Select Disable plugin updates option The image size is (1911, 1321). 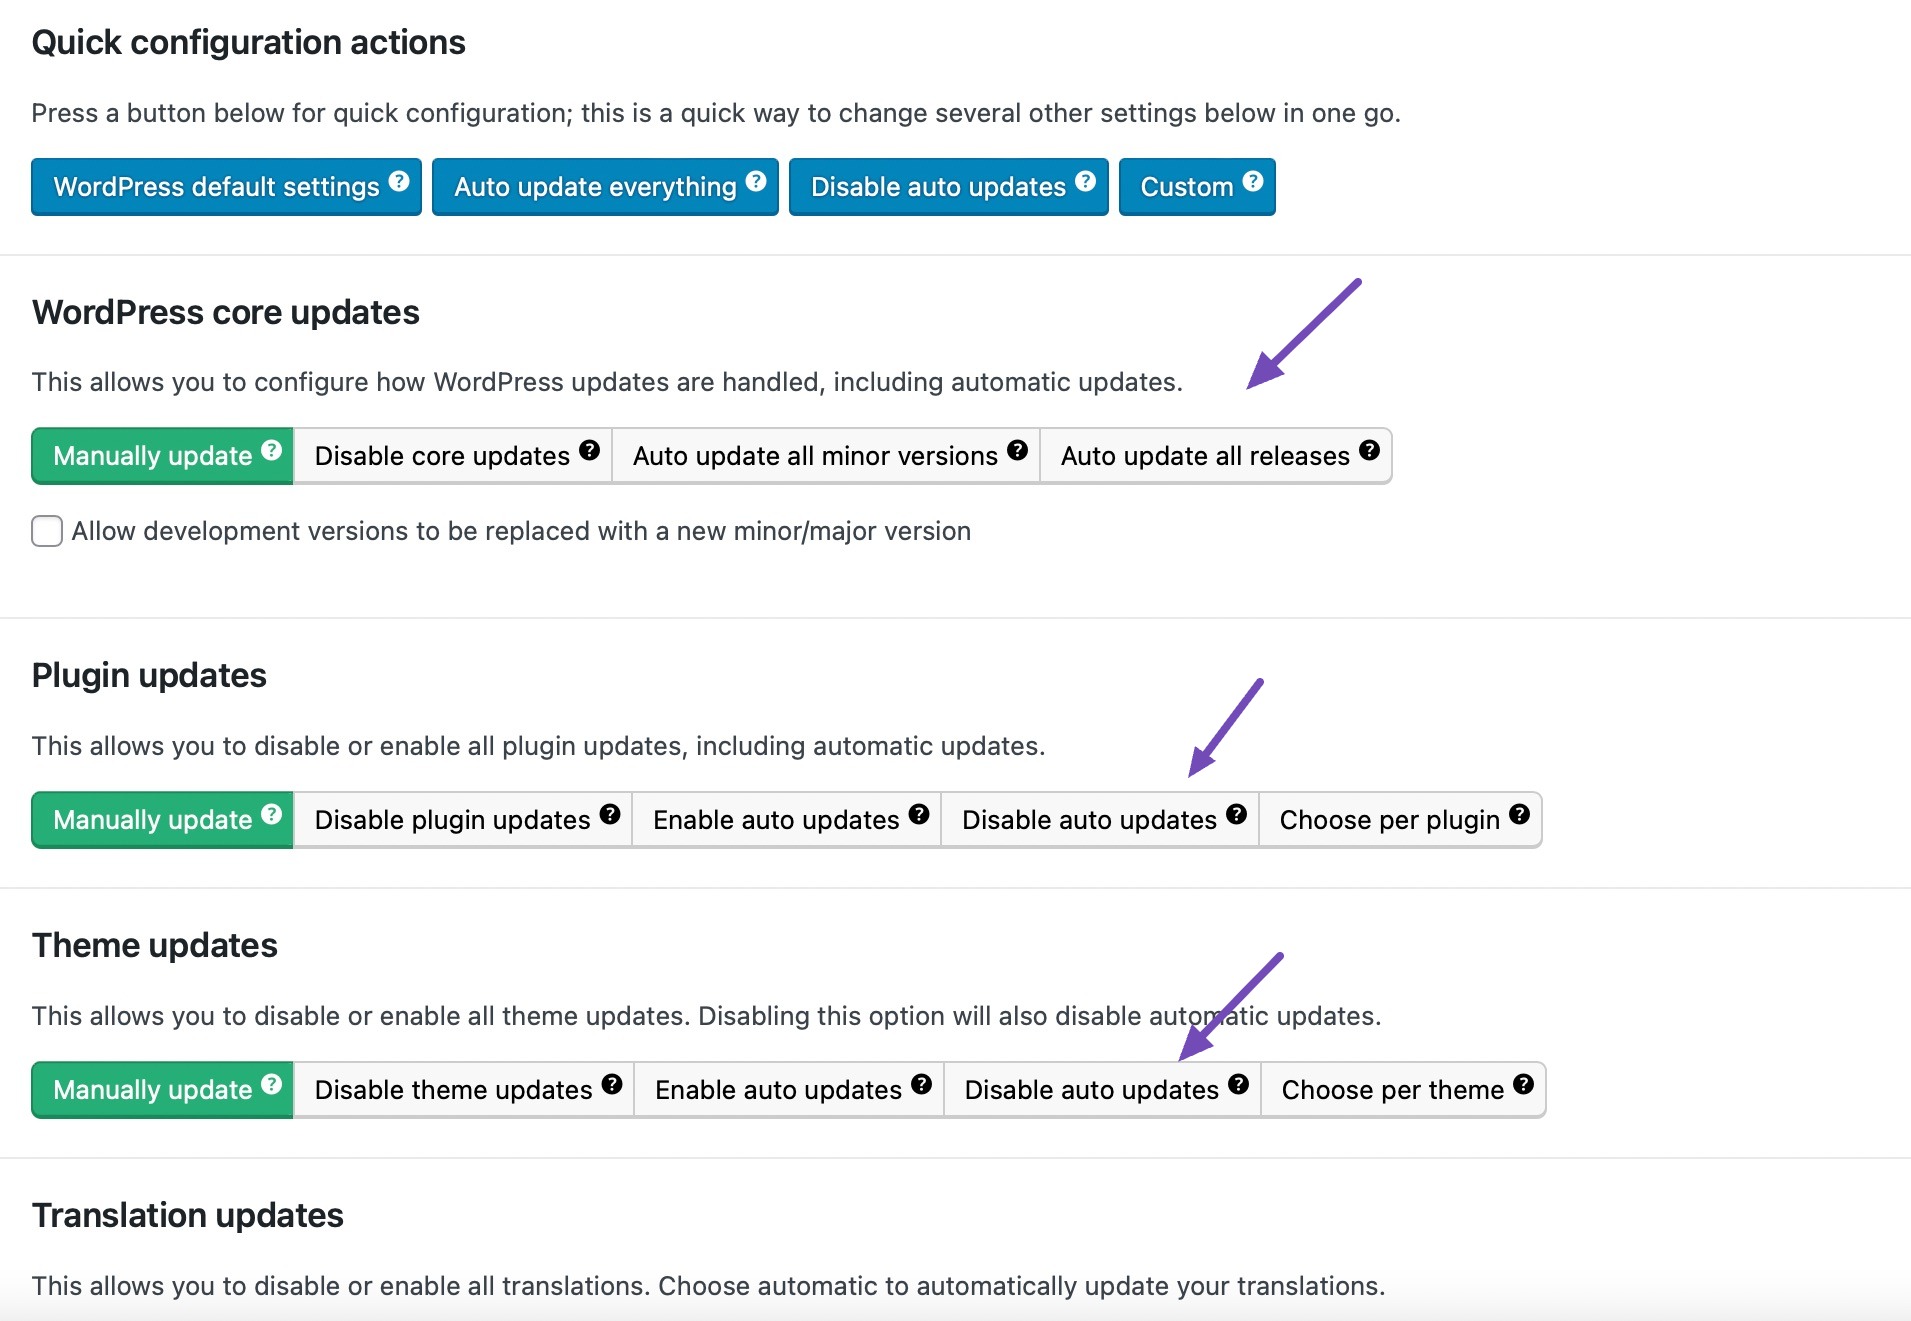[x=452, y=821]
